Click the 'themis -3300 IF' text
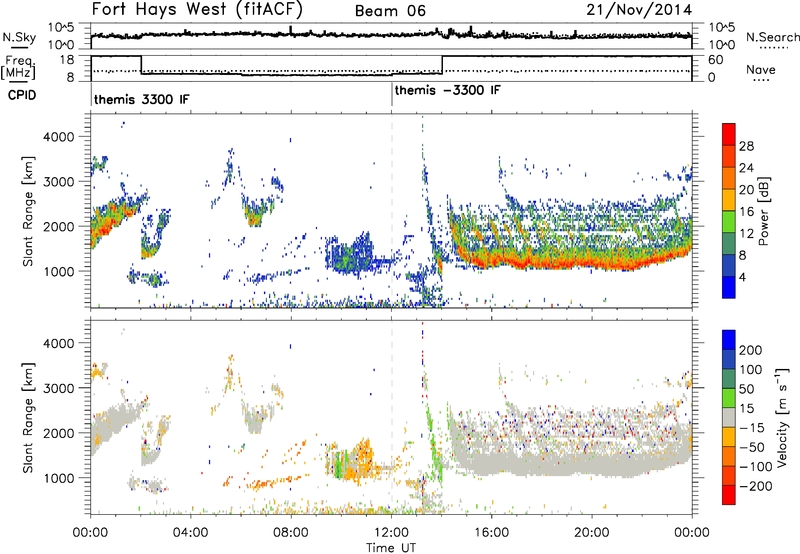Viewport: 800px width, 554px height. tap(447, 90)
